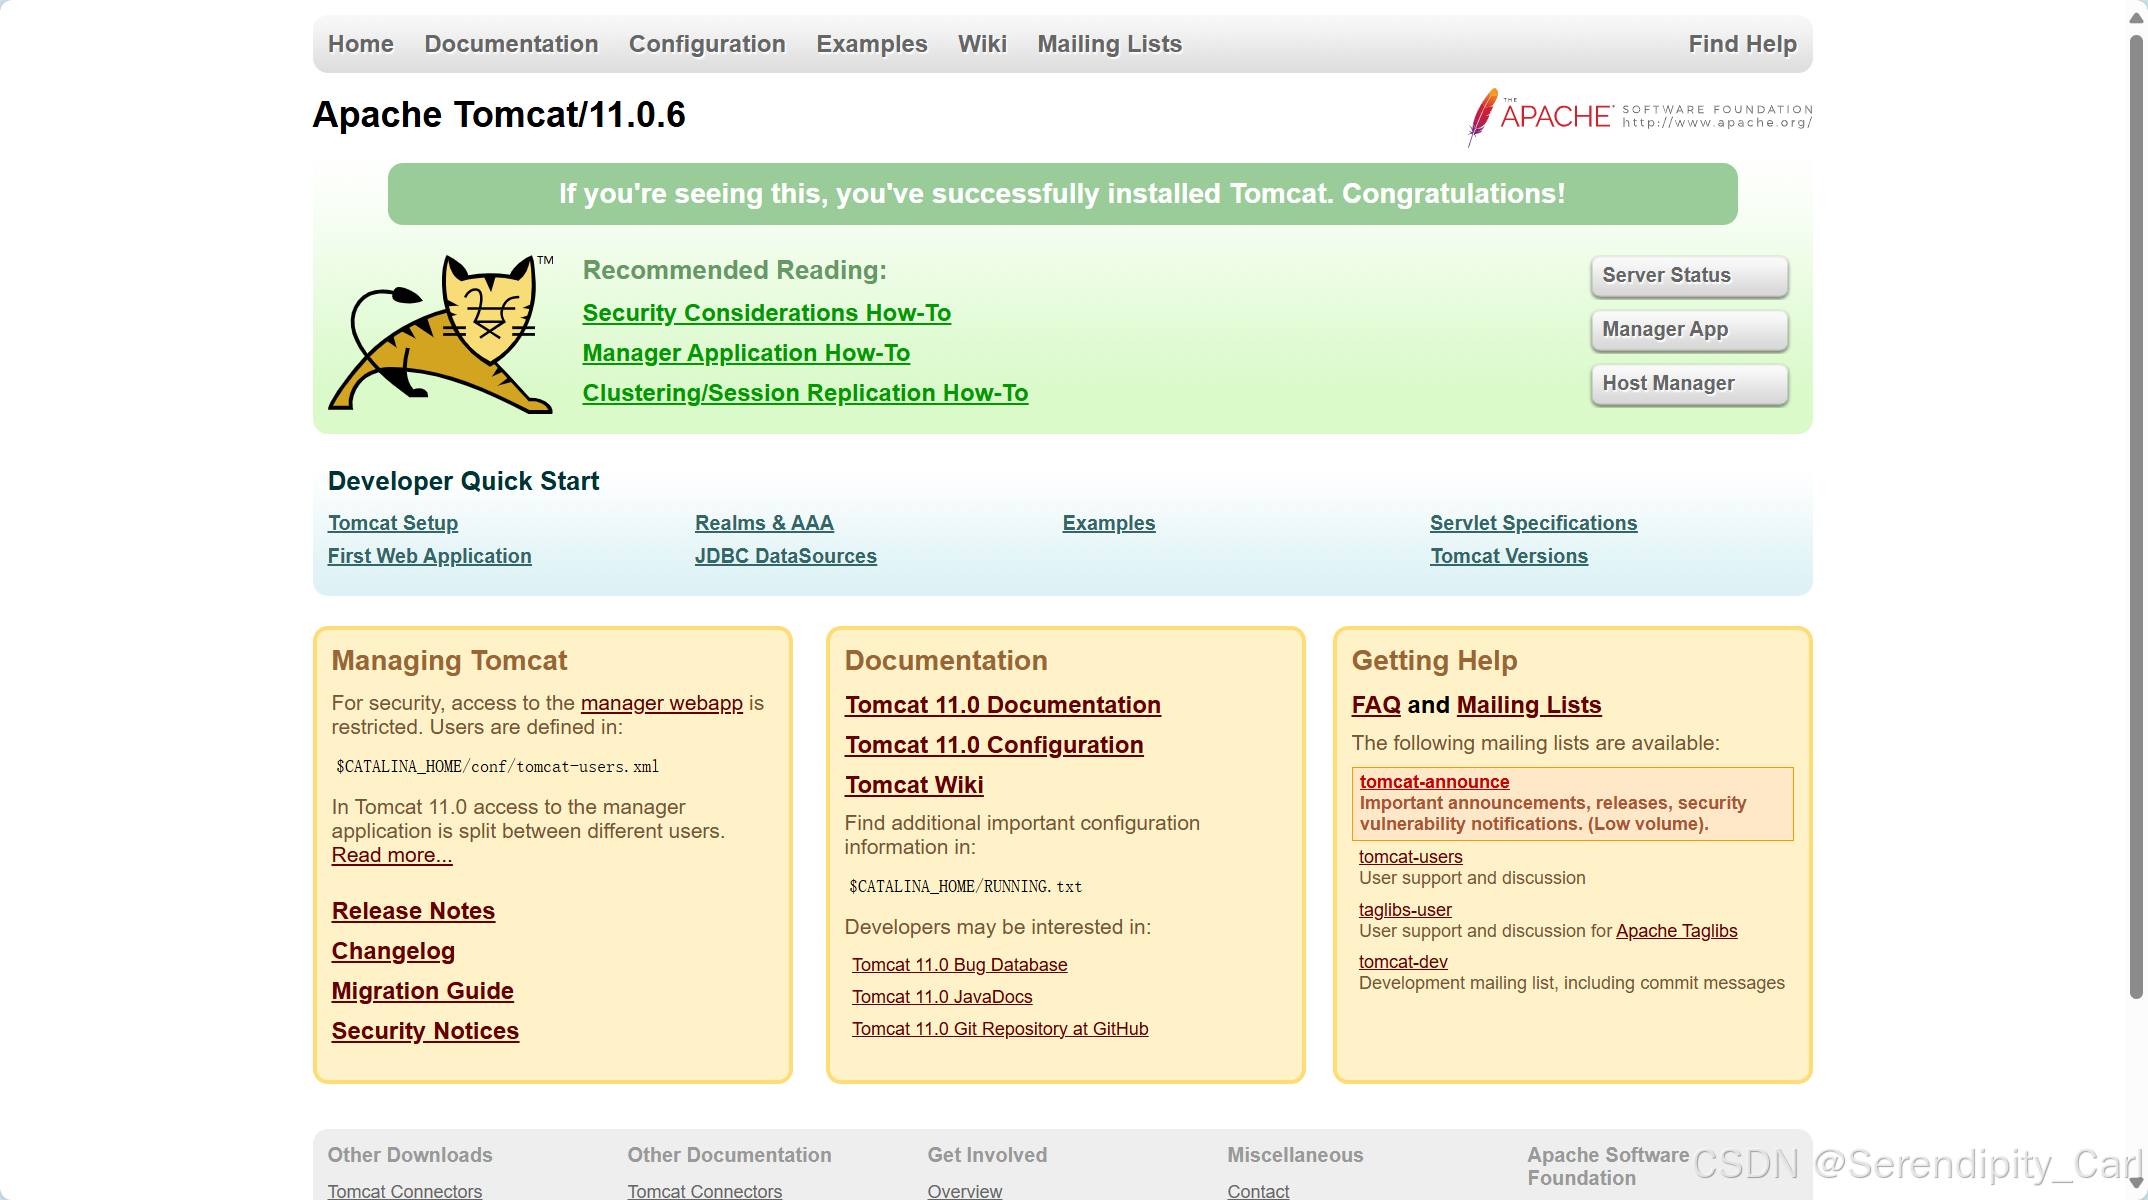
Task: Open the Server Status button
Action: tap(1688, 276)
